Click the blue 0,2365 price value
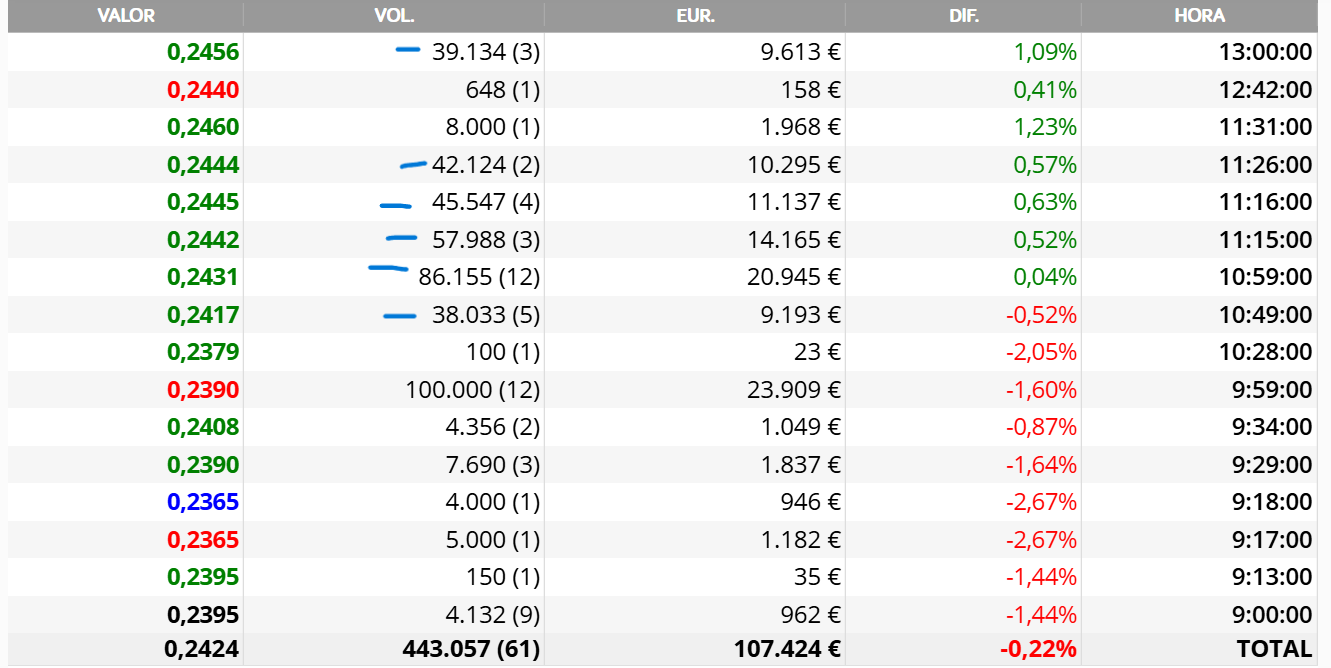Screen dimensions: 1331x668 click(x=203, y=502)
